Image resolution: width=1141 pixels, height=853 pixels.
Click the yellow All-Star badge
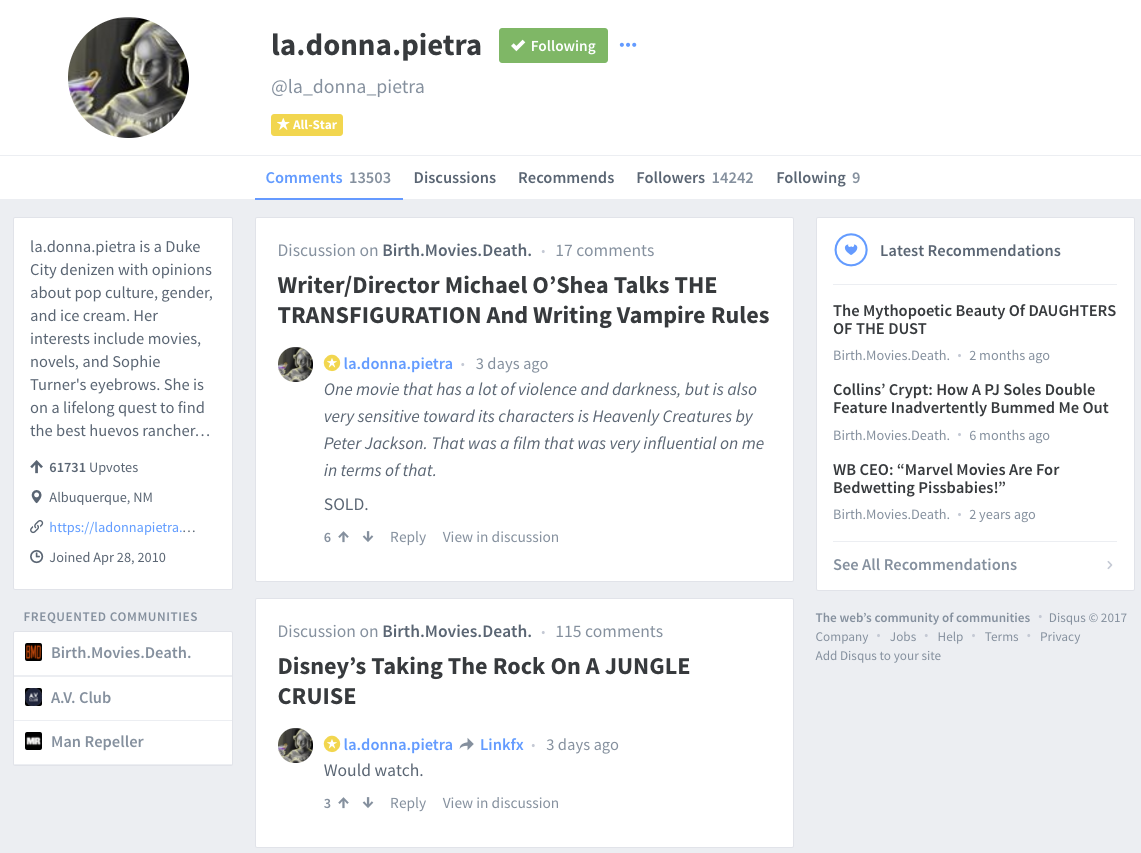pos(307,125)
